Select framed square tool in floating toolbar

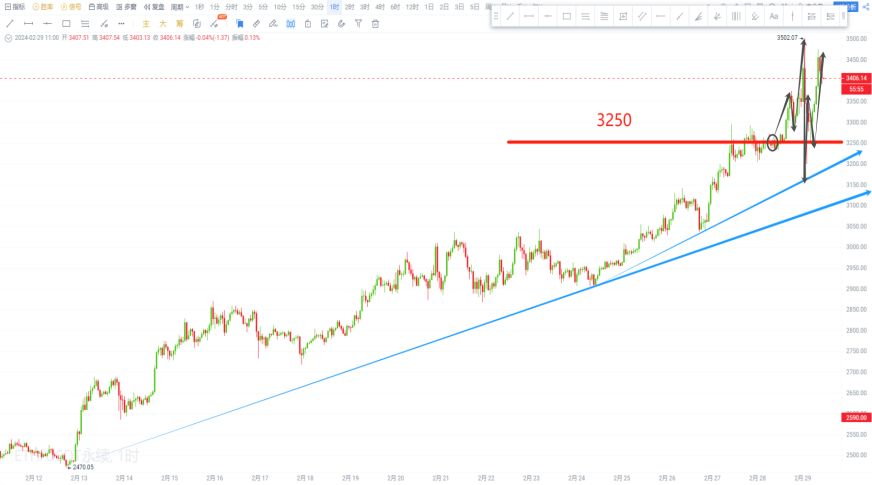pyautogui.click(x=623, y=16)
